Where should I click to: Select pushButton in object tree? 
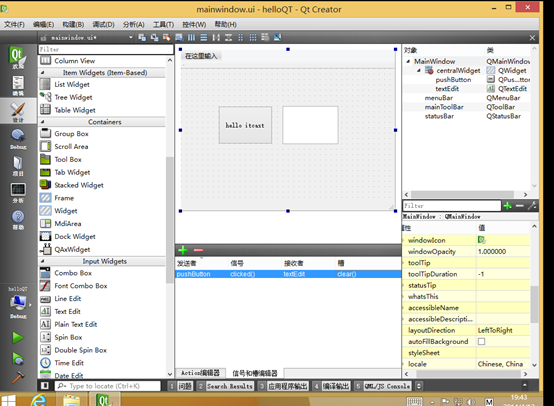pyautogui.click(x=453, y=80)
